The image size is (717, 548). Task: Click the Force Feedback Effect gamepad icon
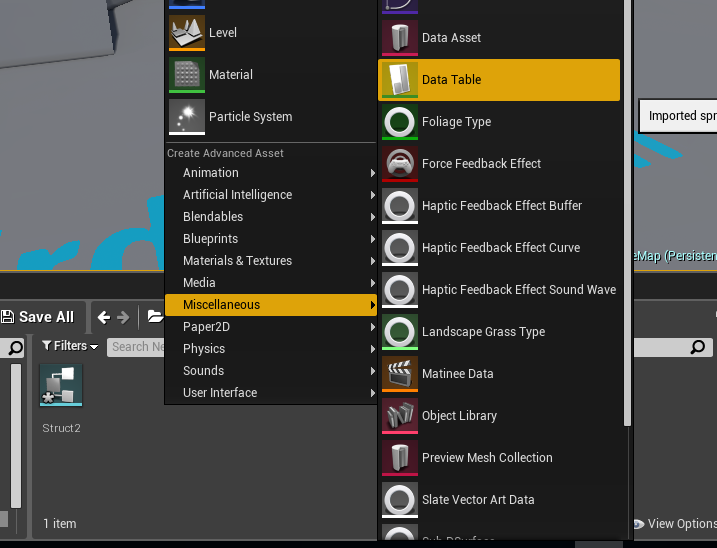pos(400,164)
